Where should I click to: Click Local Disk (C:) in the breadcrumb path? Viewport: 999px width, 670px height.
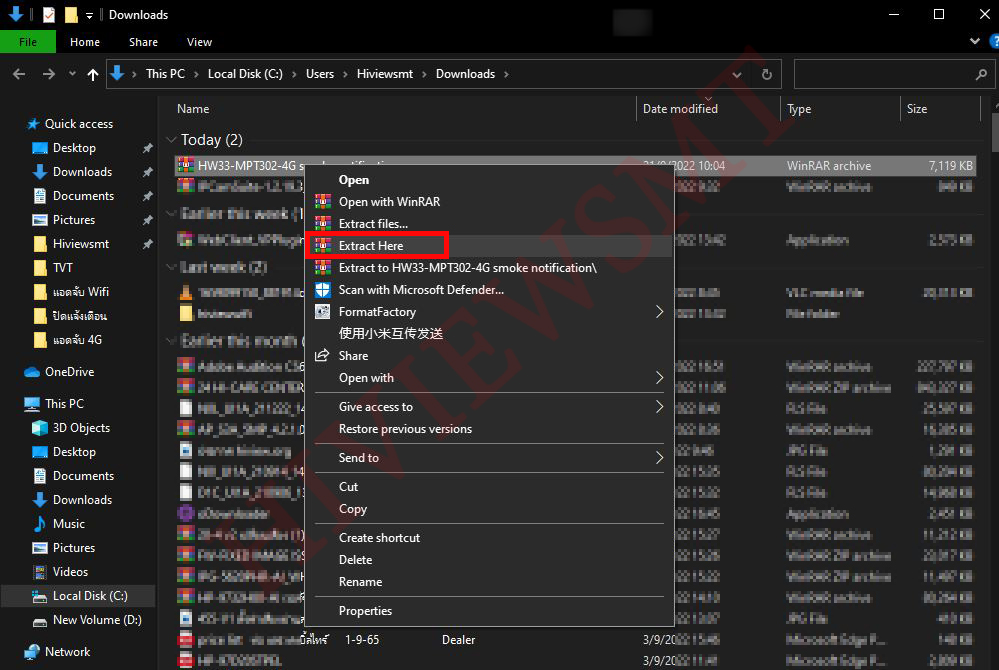point(245,74)
